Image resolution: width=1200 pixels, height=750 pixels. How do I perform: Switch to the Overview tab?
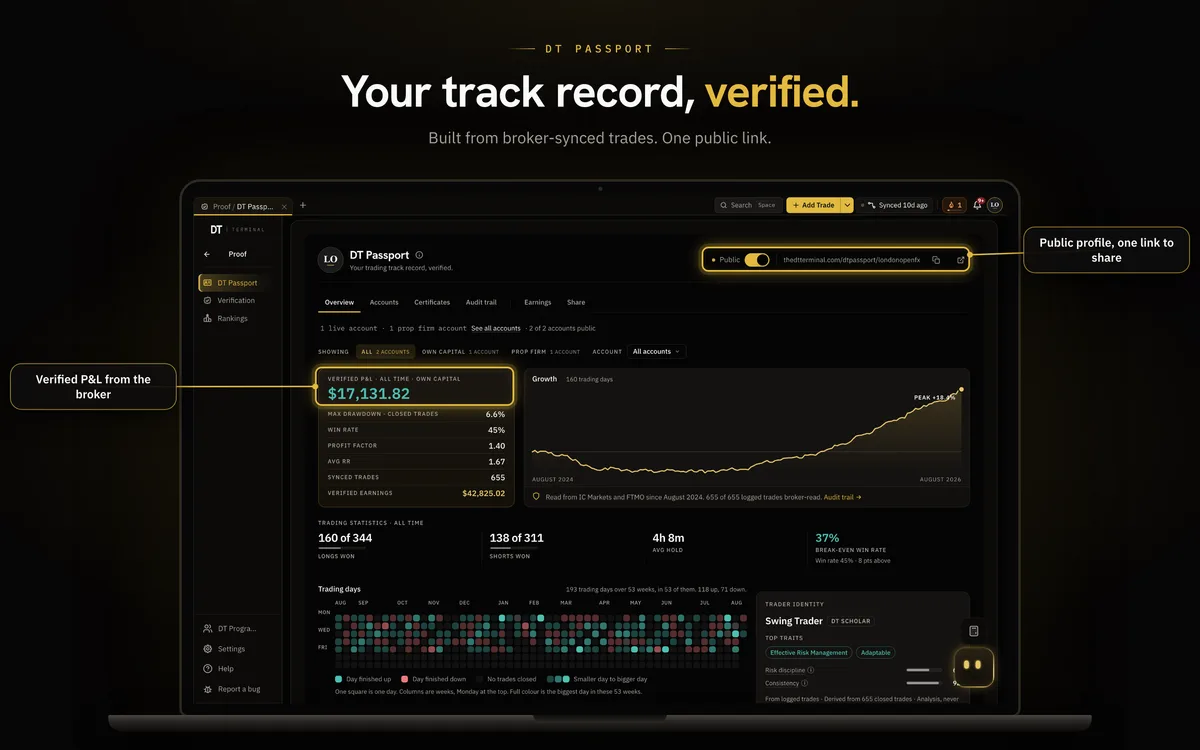click(x=339, y=302)
